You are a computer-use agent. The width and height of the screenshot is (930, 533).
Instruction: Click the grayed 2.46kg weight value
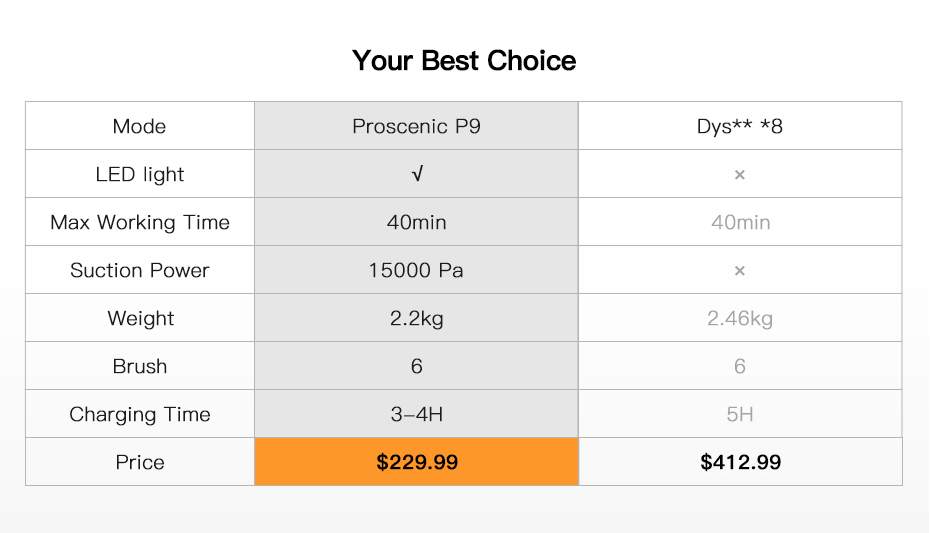[x=740, y=319]
